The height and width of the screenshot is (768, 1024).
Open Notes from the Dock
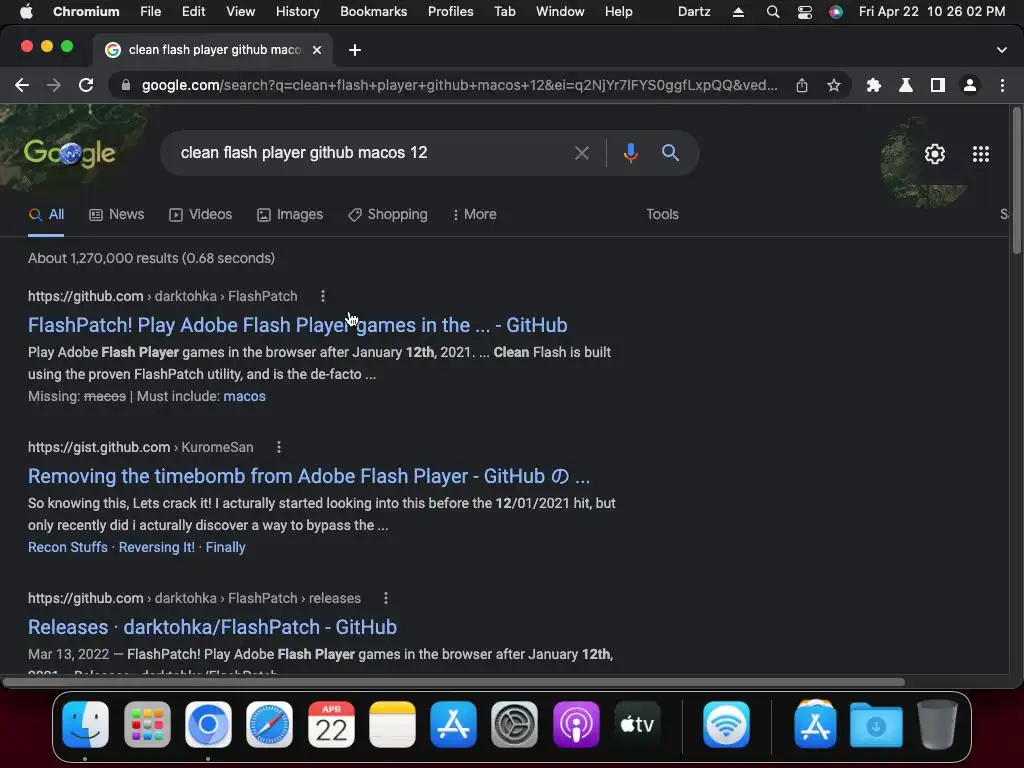click(x=392, y=724)
